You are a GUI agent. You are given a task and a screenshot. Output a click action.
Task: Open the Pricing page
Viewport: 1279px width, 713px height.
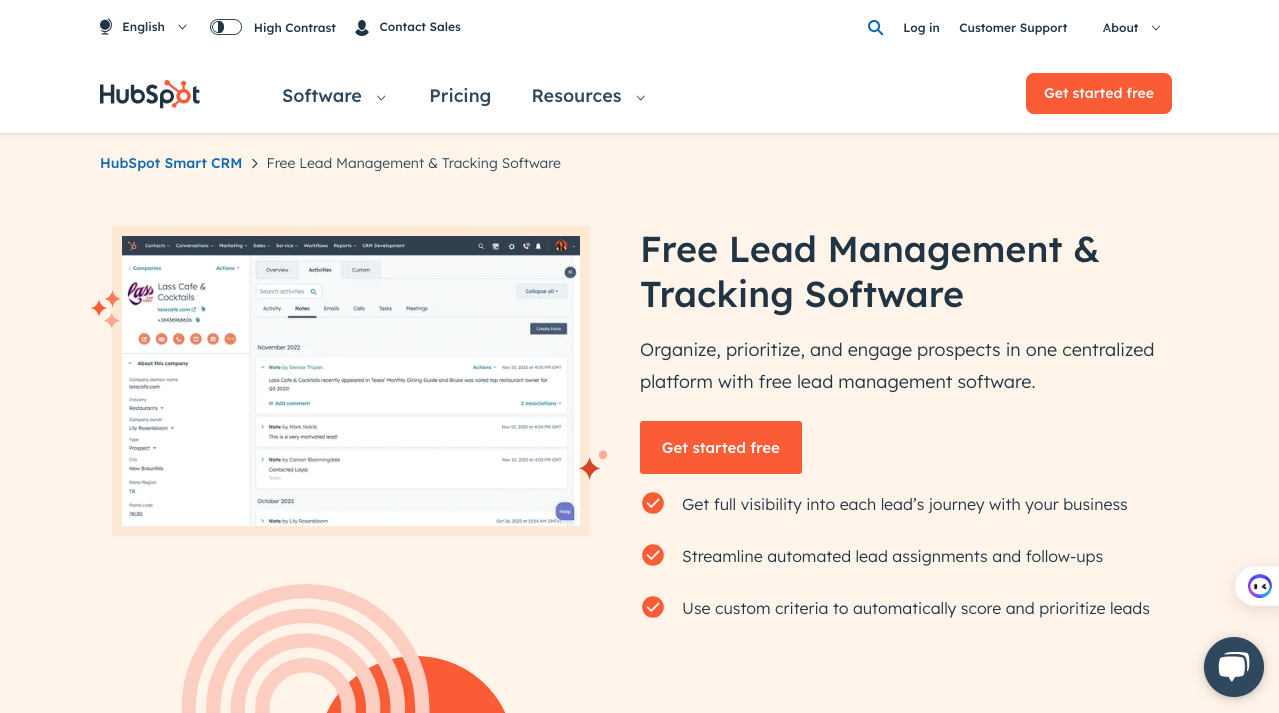(x=460, y=96)
